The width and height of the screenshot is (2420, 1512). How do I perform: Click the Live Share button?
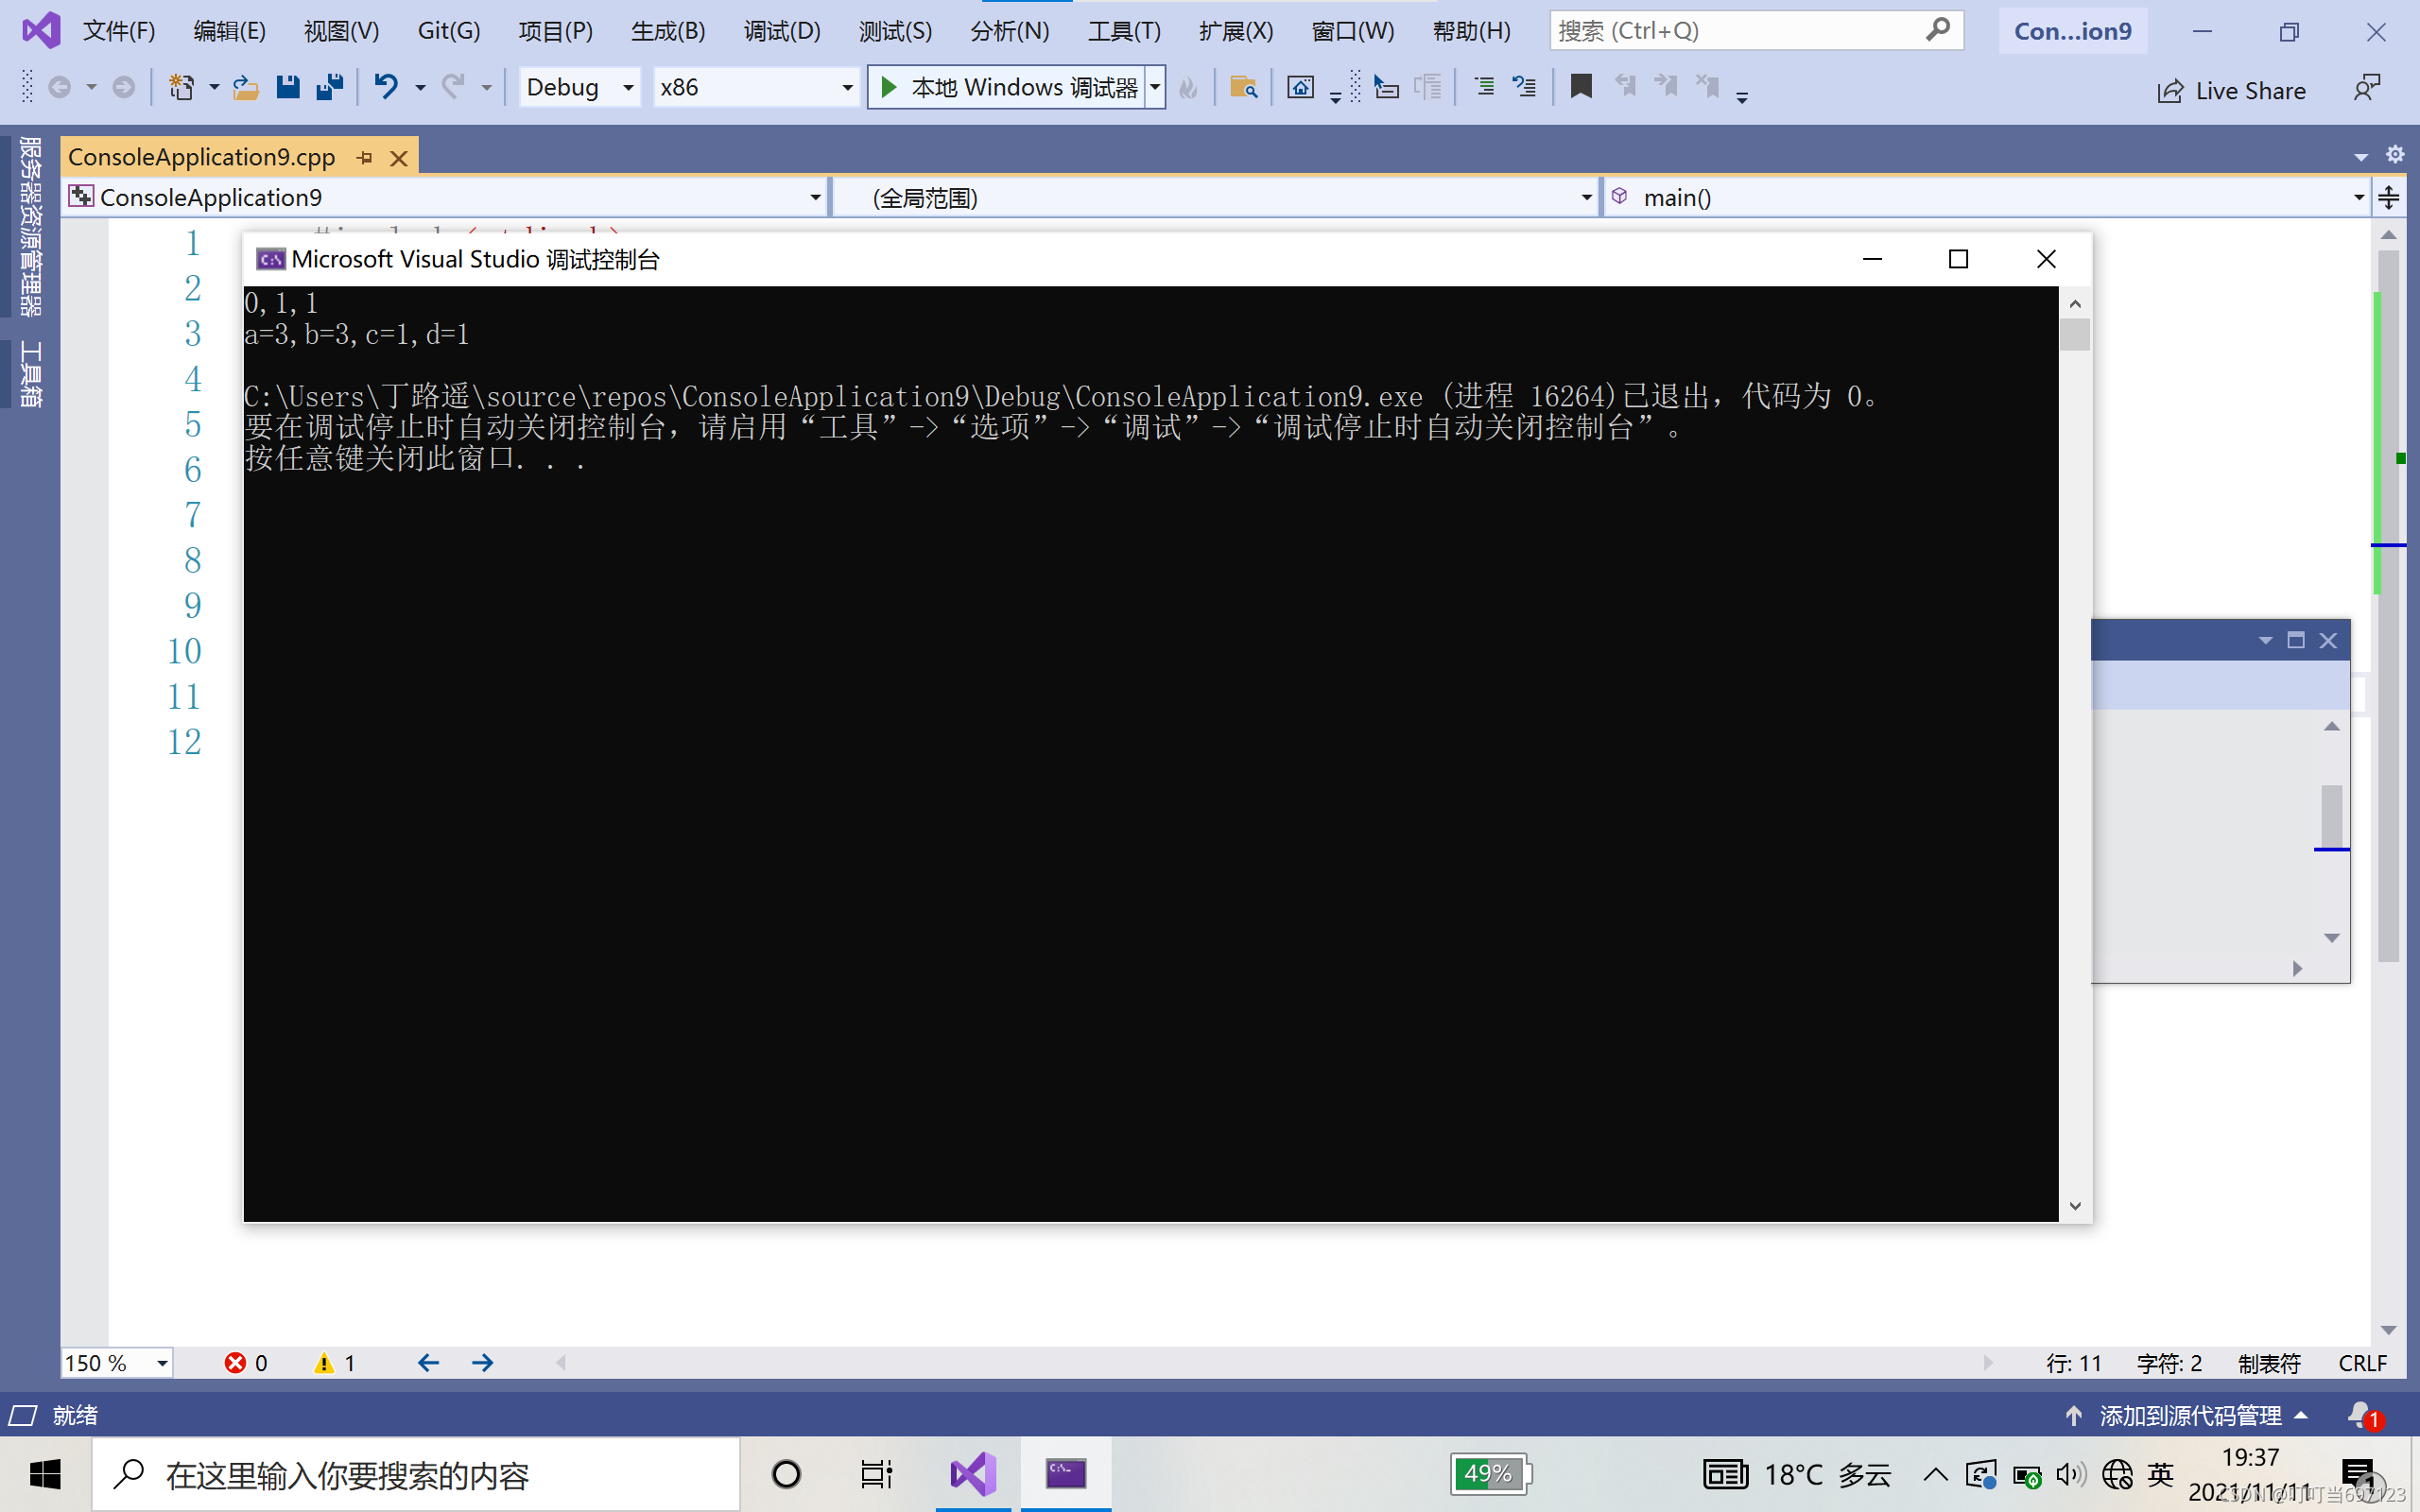[x=2232, y=91]
